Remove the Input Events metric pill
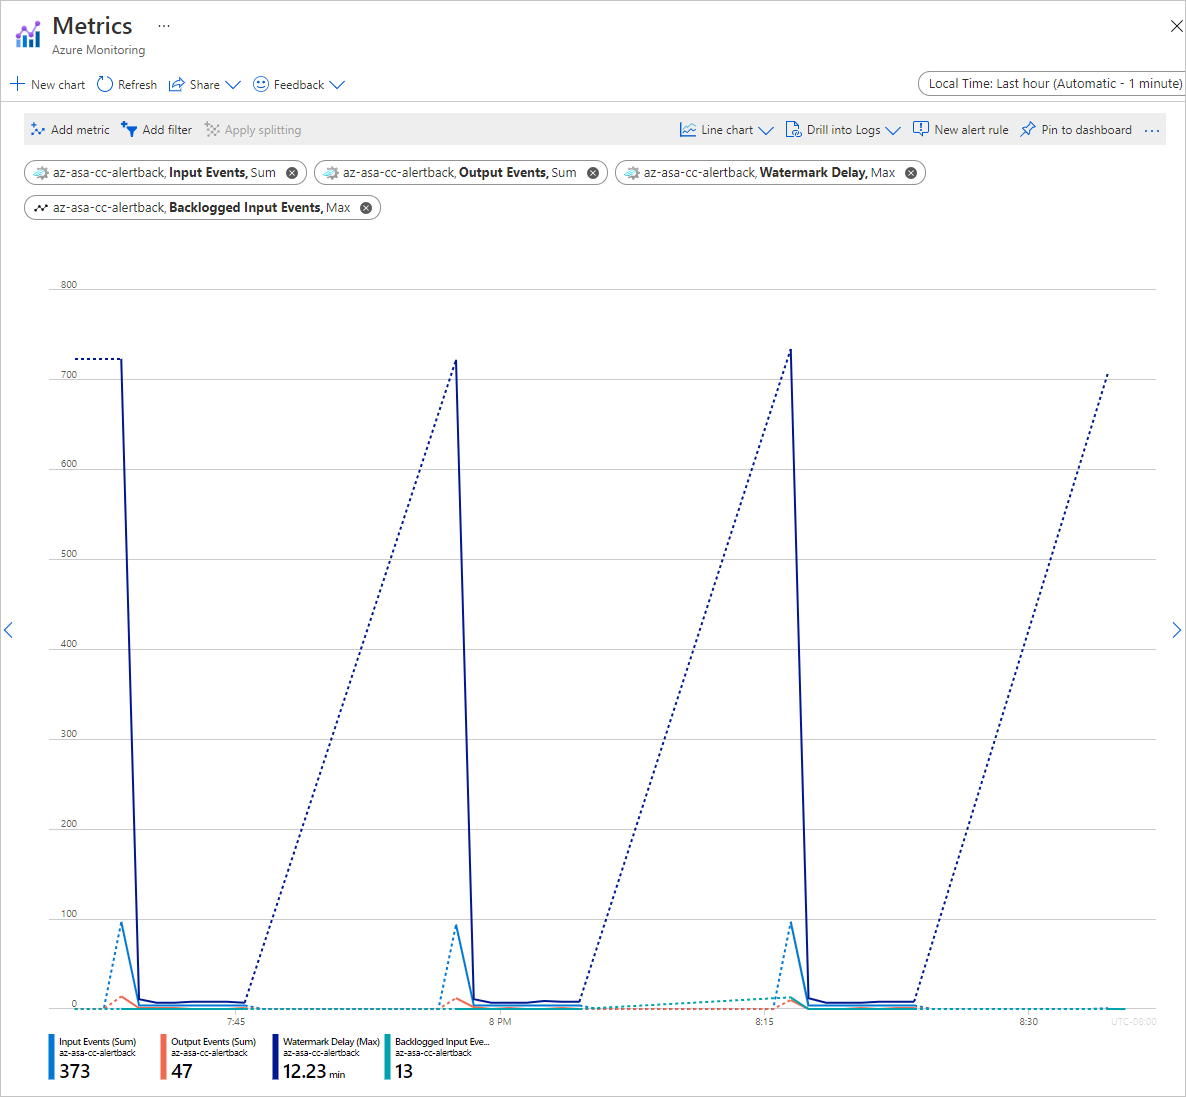 click(x=291, y=172)
